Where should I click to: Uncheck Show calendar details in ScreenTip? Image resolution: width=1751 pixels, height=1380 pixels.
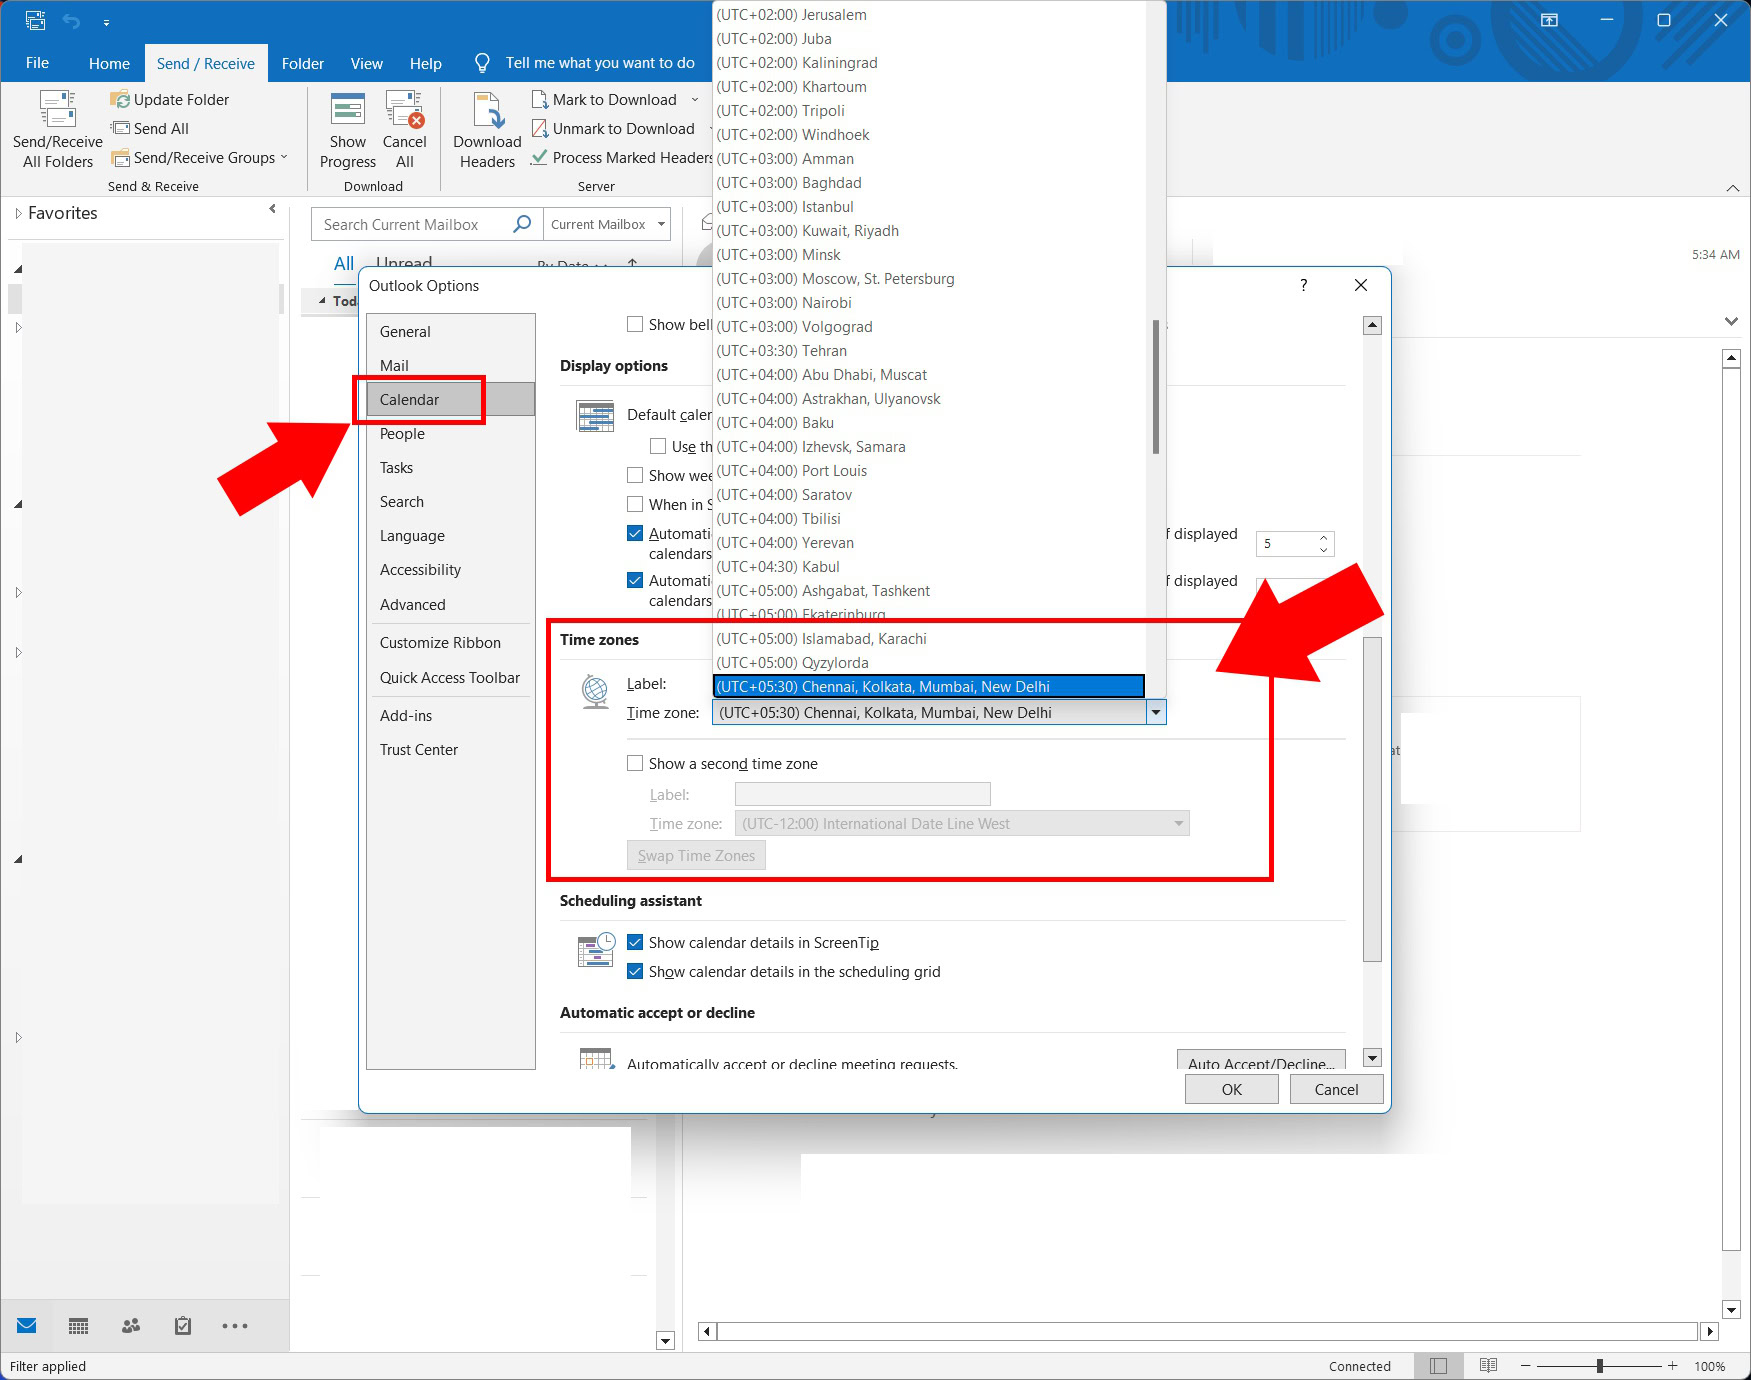pos(636,942)
